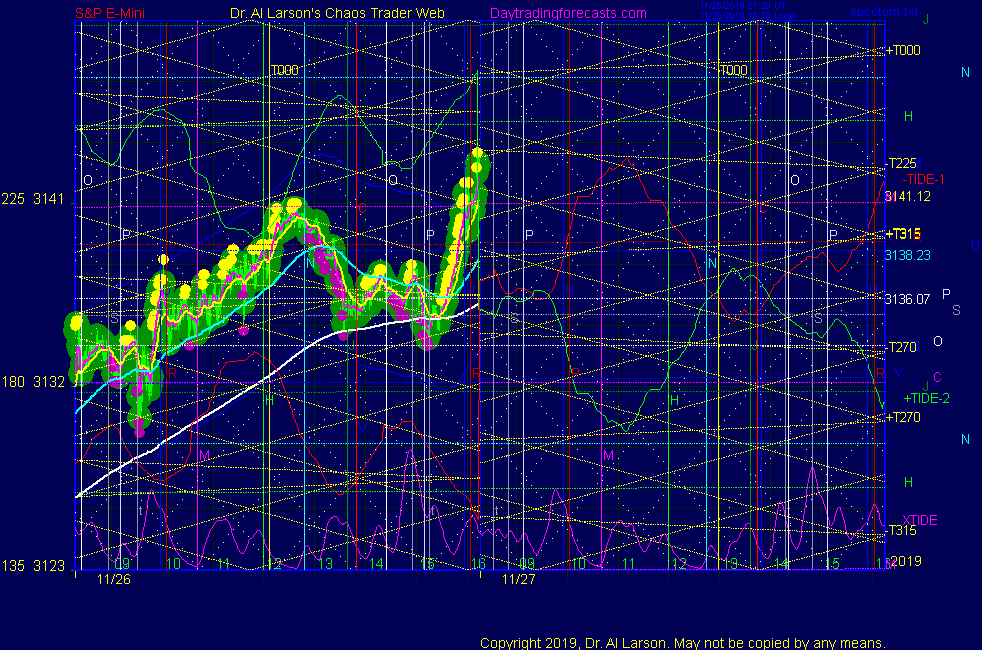Click the '+T315' level label

(903, 234)
